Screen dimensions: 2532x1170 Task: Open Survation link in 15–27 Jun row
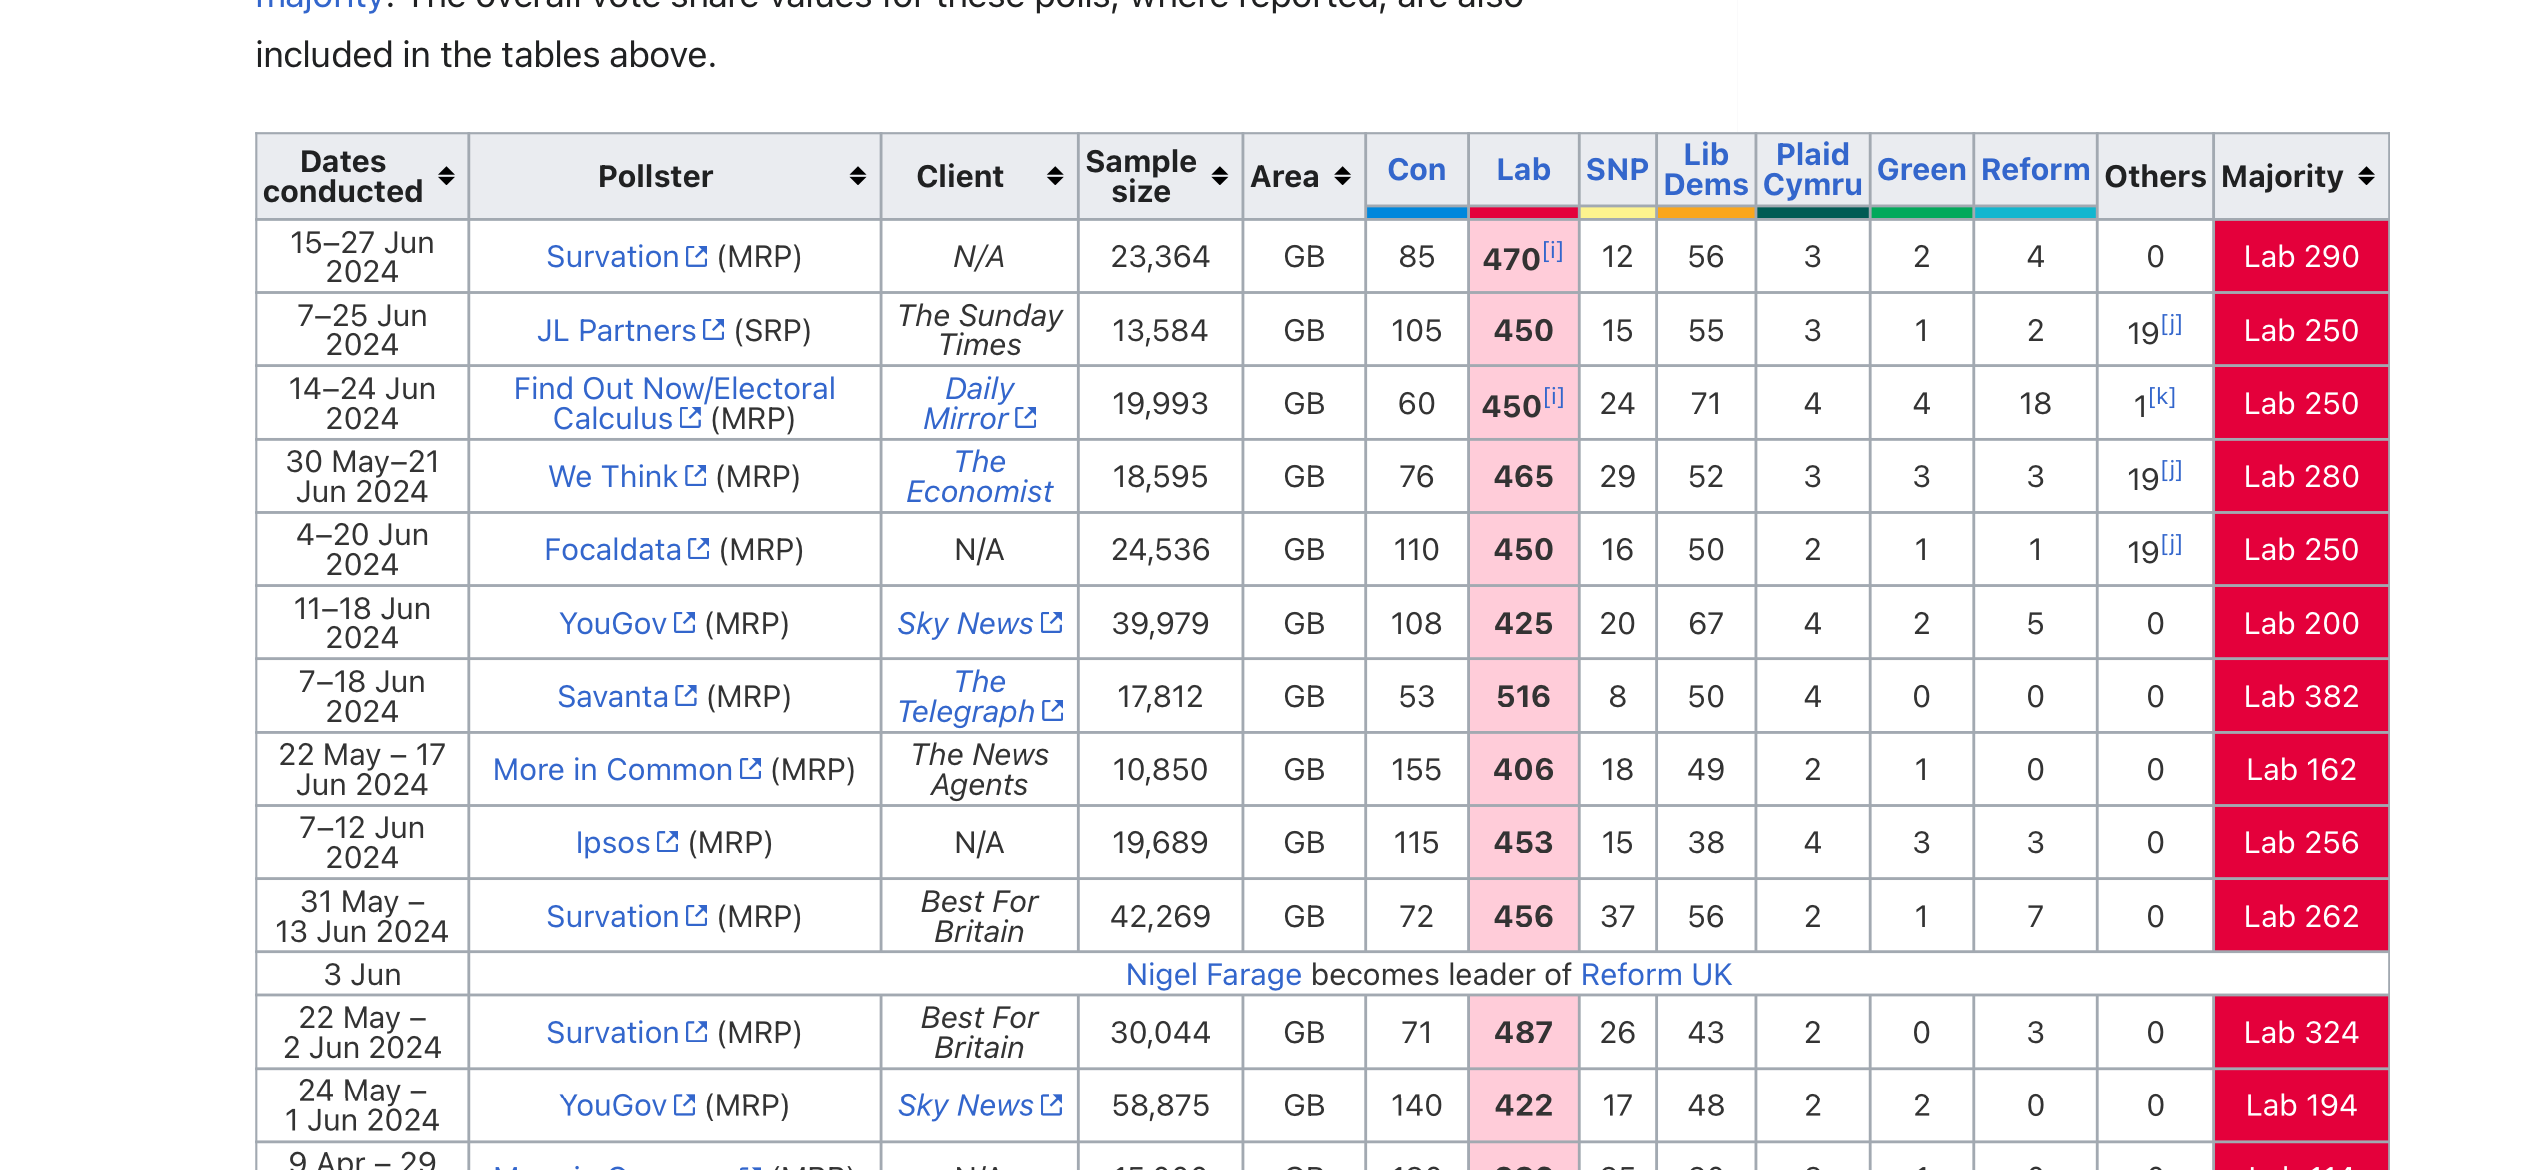click(626, 257)
